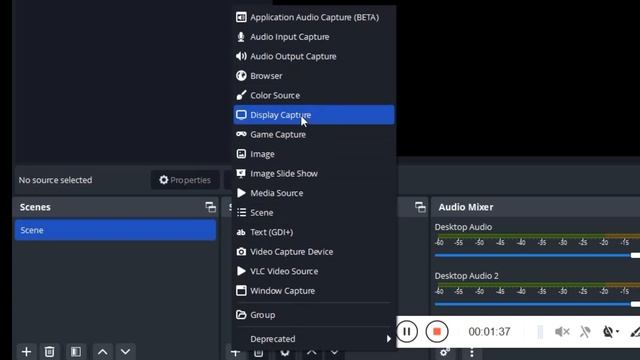The image size is (640, 360).
Task: Click the recording timer 00:01:37
Action: [489, 332]
